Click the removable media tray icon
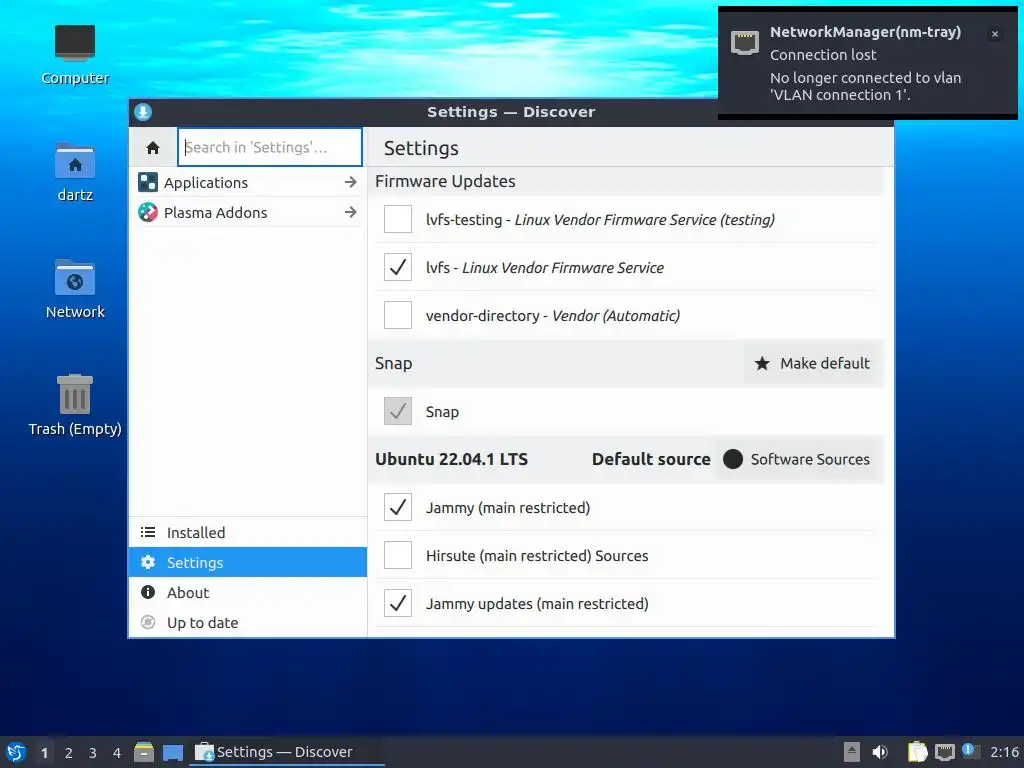This screenshot has width=1024, height=768. coord(852,752)
